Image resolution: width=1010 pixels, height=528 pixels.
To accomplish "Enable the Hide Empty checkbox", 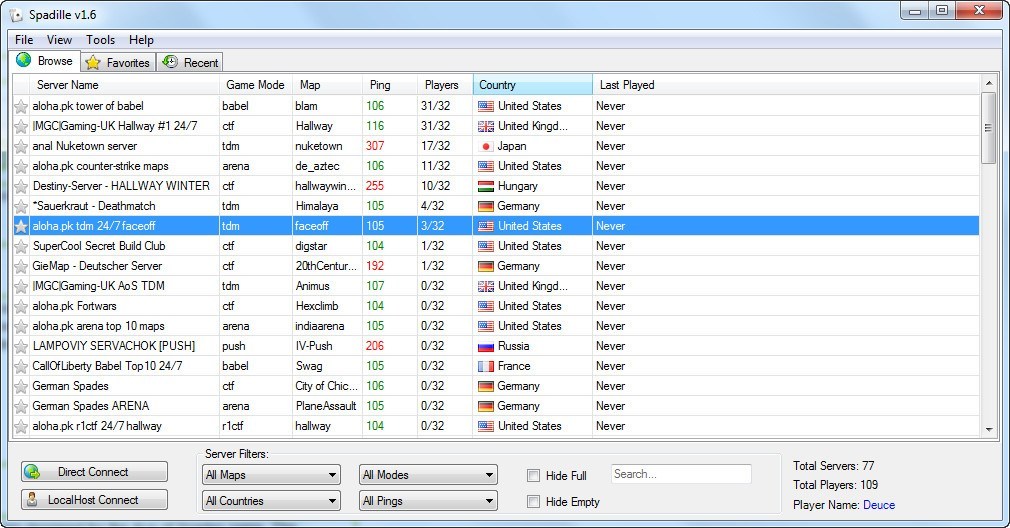I will click(x=533, y=501).
